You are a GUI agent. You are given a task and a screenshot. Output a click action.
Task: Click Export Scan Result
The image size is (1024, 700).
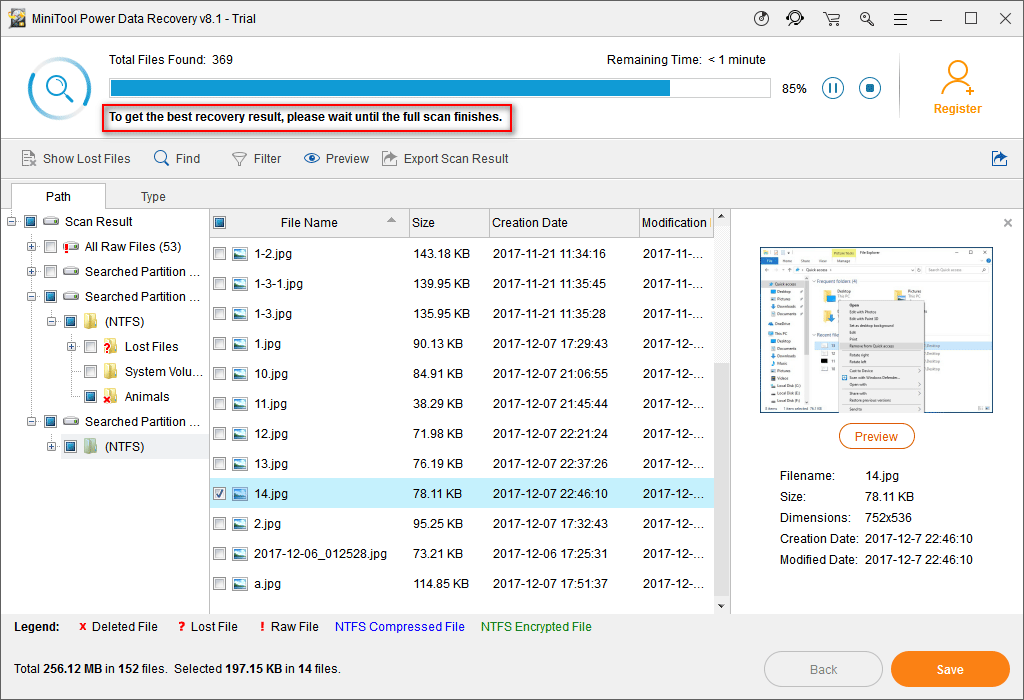pyautogui.click(x=445, y=158)
